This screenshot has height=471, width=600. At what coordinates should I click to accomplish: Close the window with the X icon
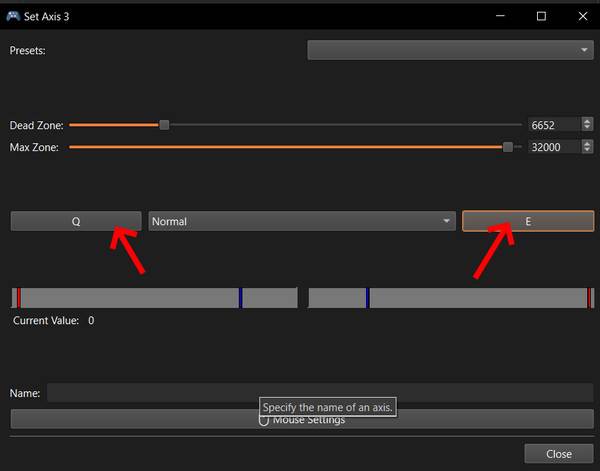[x=583, y=16]
